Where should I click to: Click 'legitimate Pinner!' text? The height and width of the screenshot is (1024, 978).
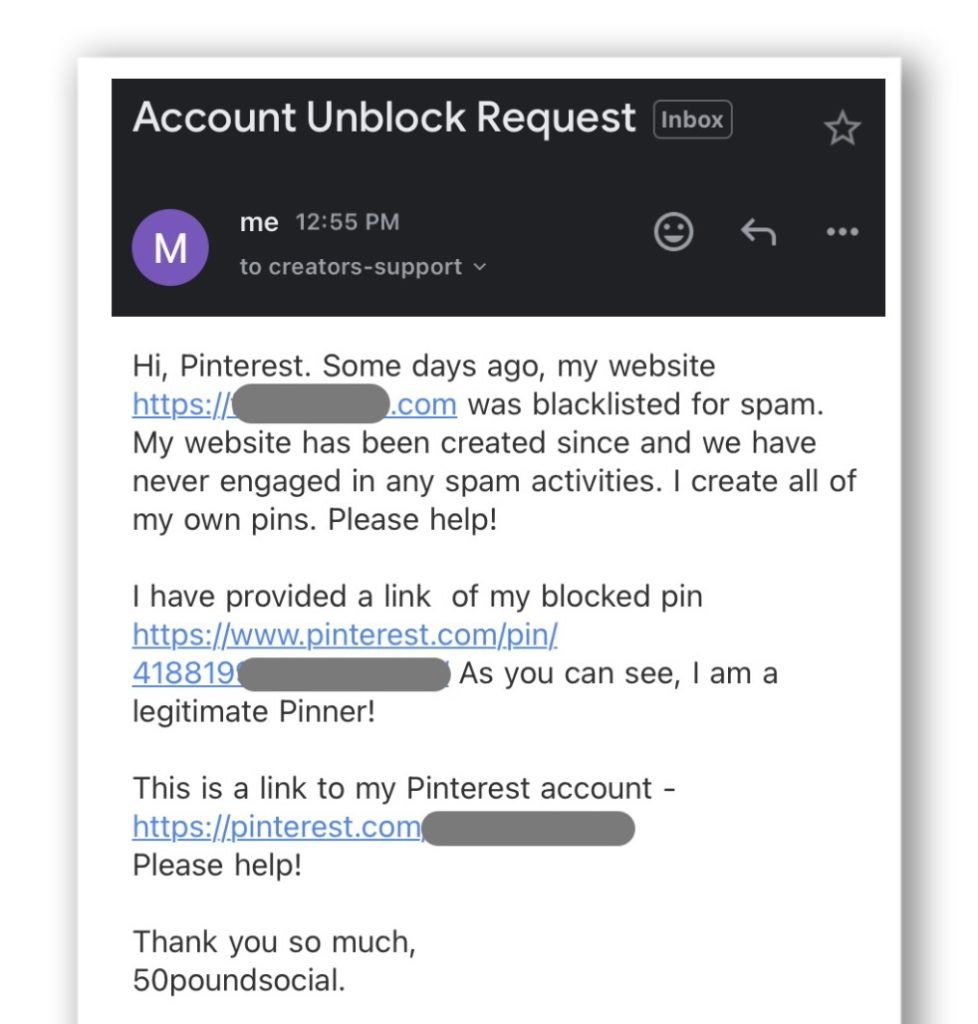[x=253, y=713]
